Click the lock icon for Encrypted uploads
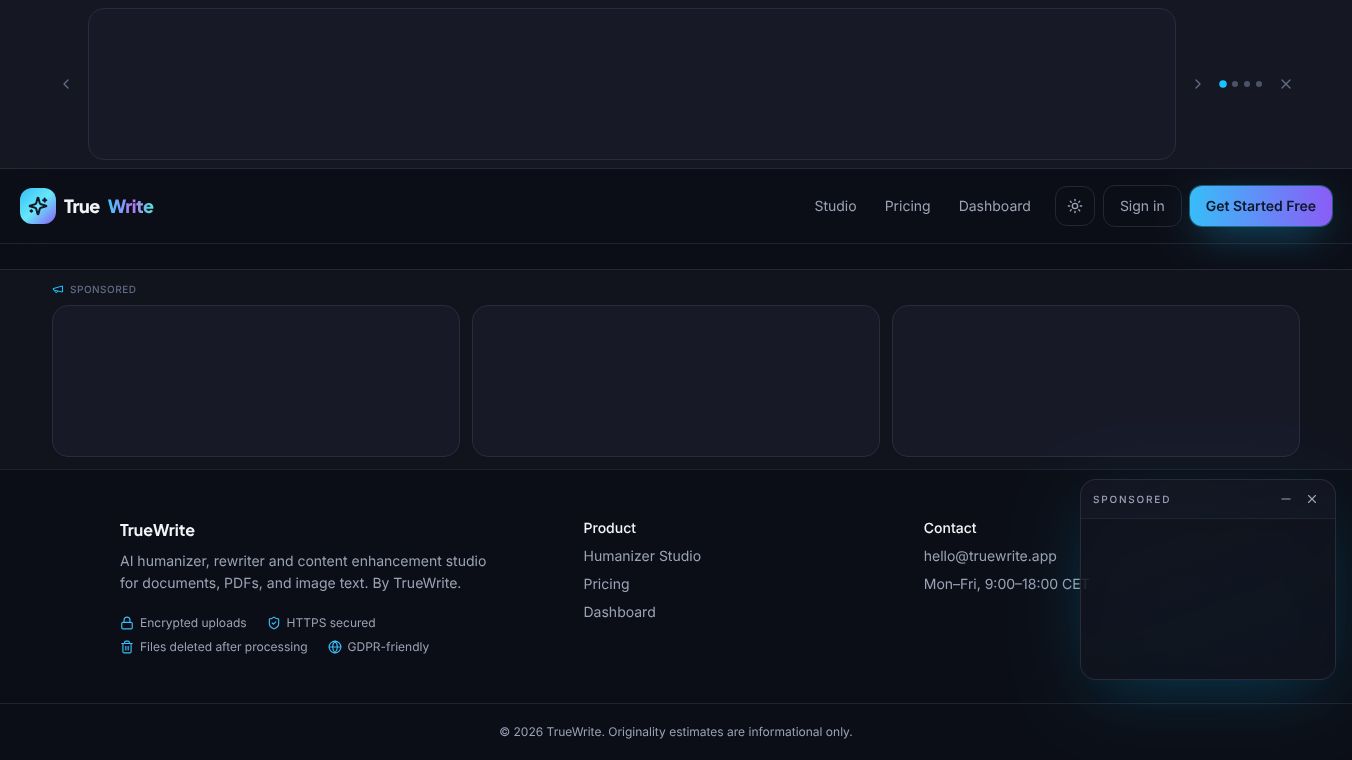 tap(127, 623)
